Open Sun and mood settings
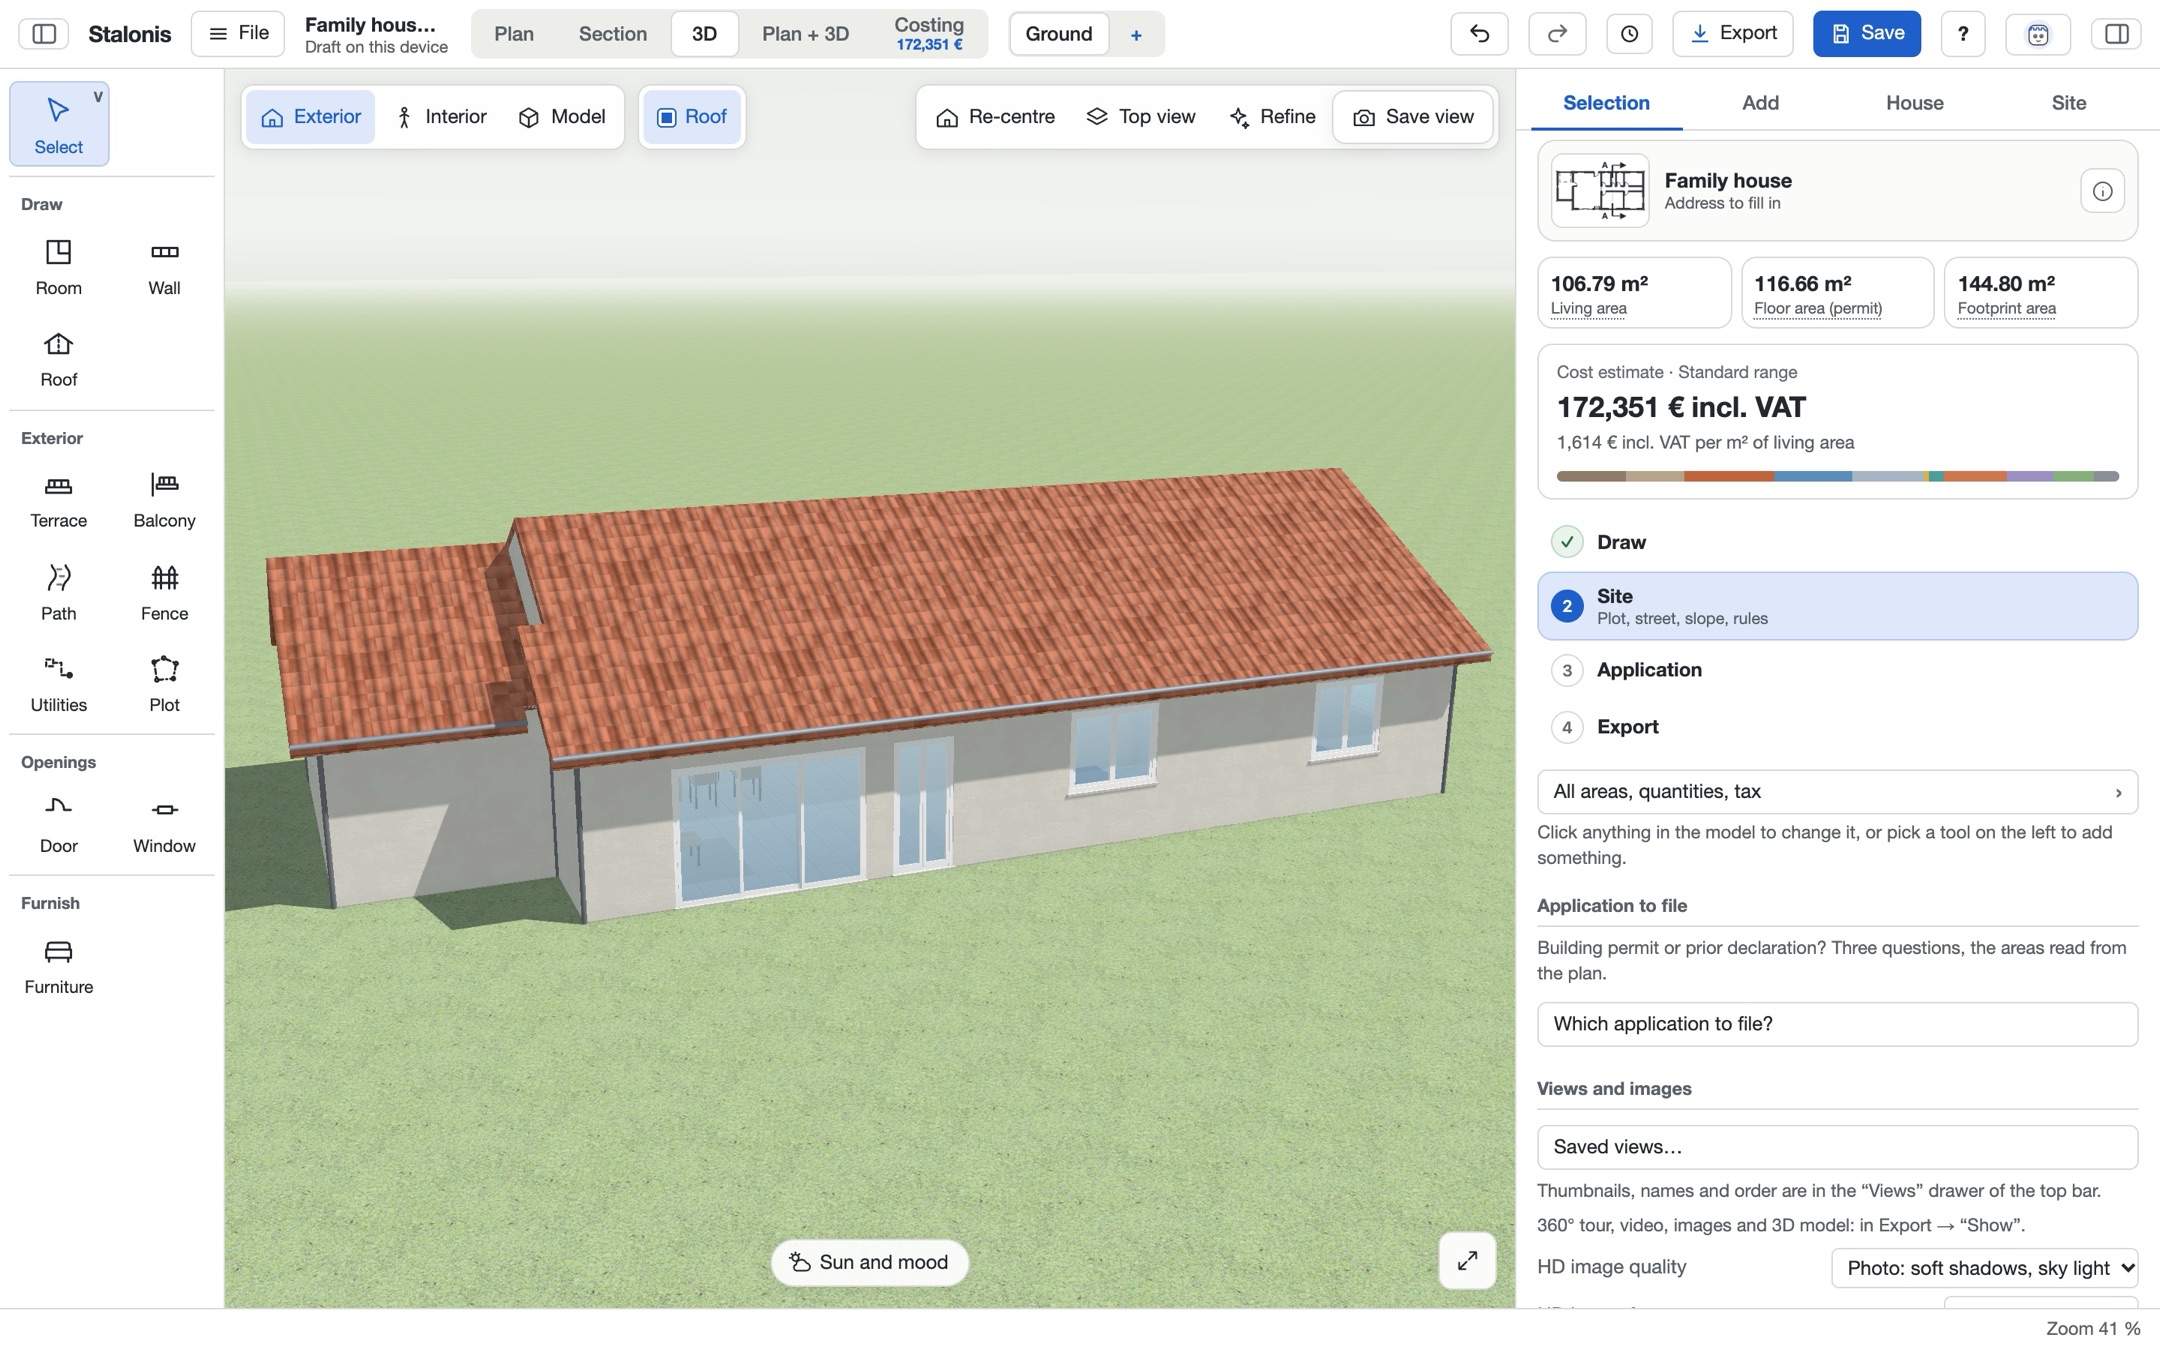The image size is (2160, 1350). 869,1262
